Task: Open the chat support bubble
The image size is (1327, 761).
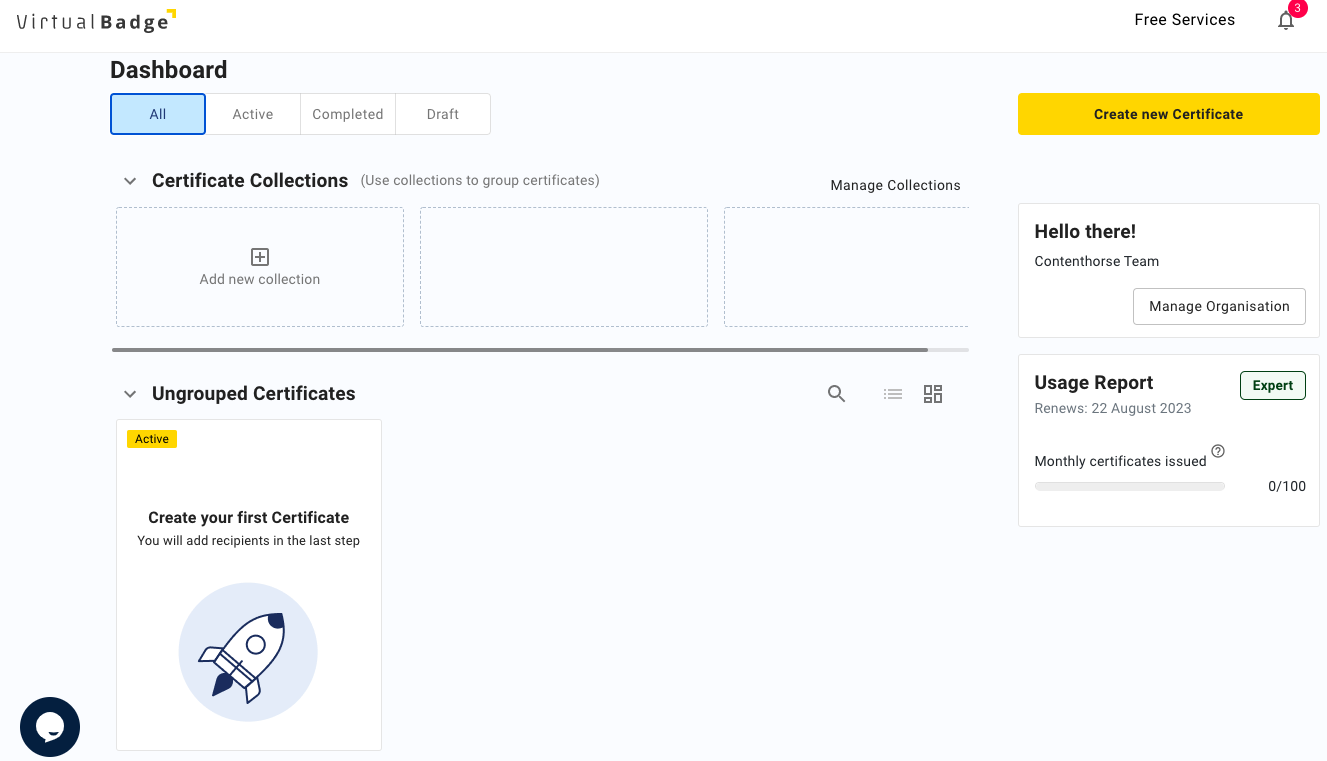Action: (49, 727)
